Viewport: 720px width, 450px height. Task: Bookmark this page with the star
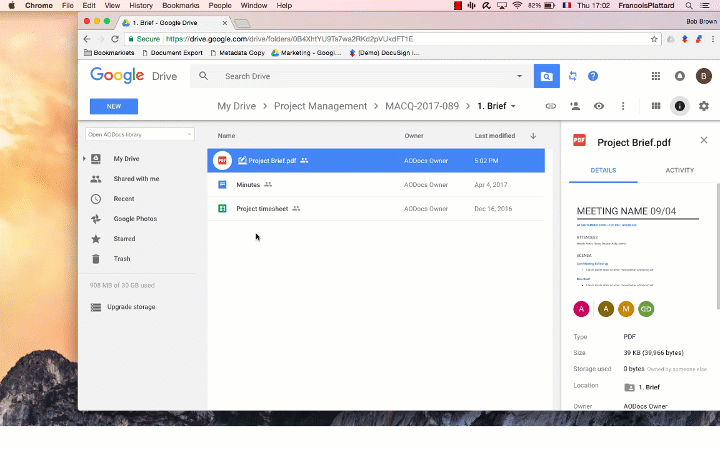(x=654, y=39)
